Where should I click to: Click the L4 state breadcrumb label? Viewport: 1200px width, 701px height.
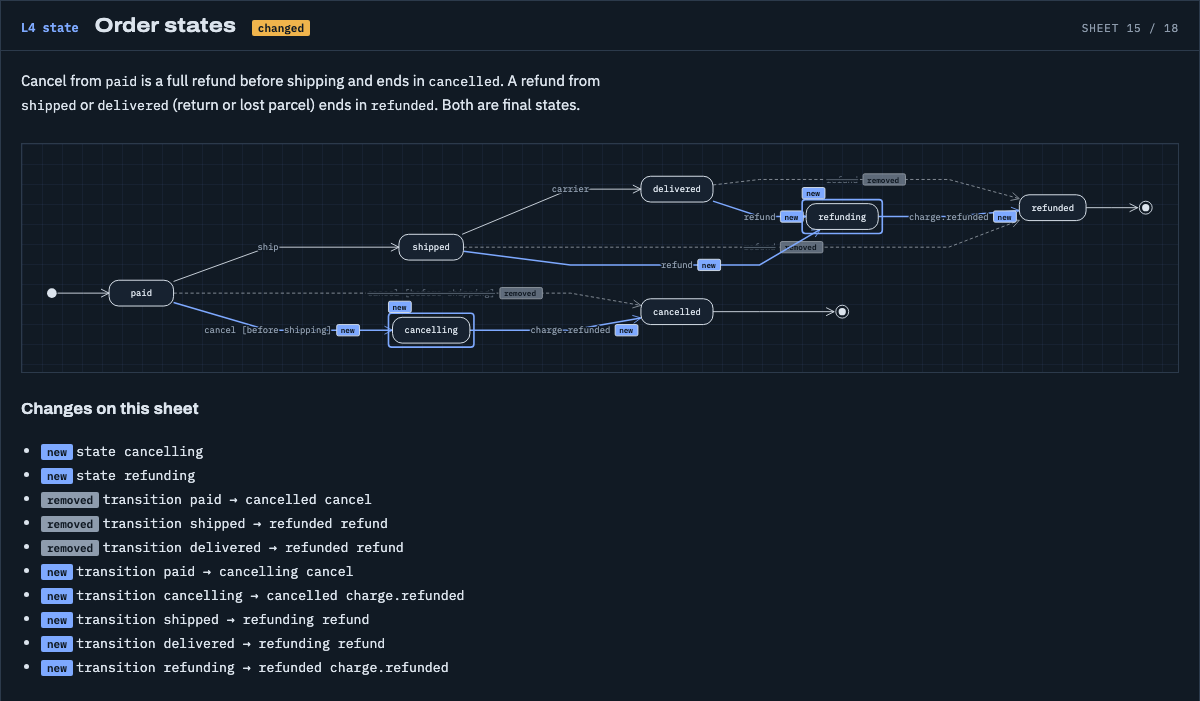[50, 28]
